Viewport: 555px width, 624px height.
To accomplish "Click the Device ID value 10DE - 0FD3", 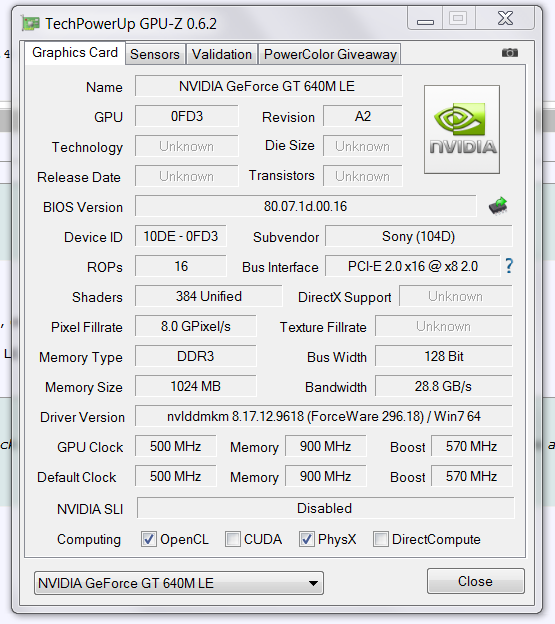I will point(181,236).
